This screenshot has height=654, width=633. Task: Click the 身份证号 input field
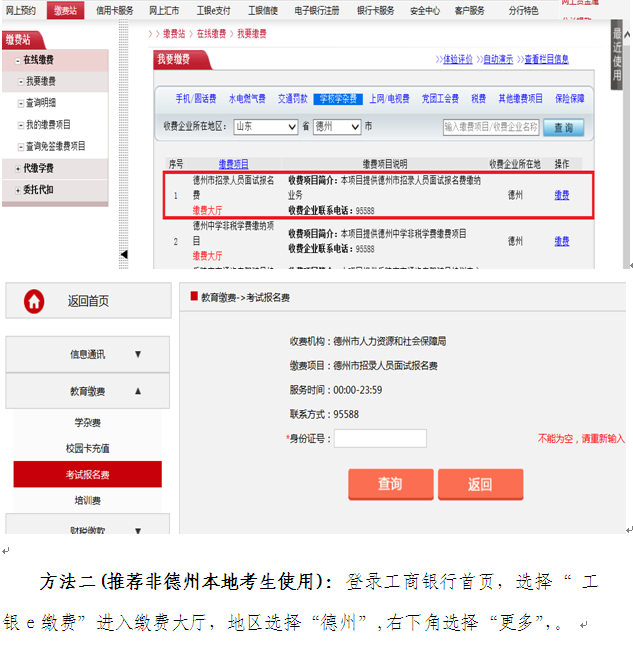point(380,438)
